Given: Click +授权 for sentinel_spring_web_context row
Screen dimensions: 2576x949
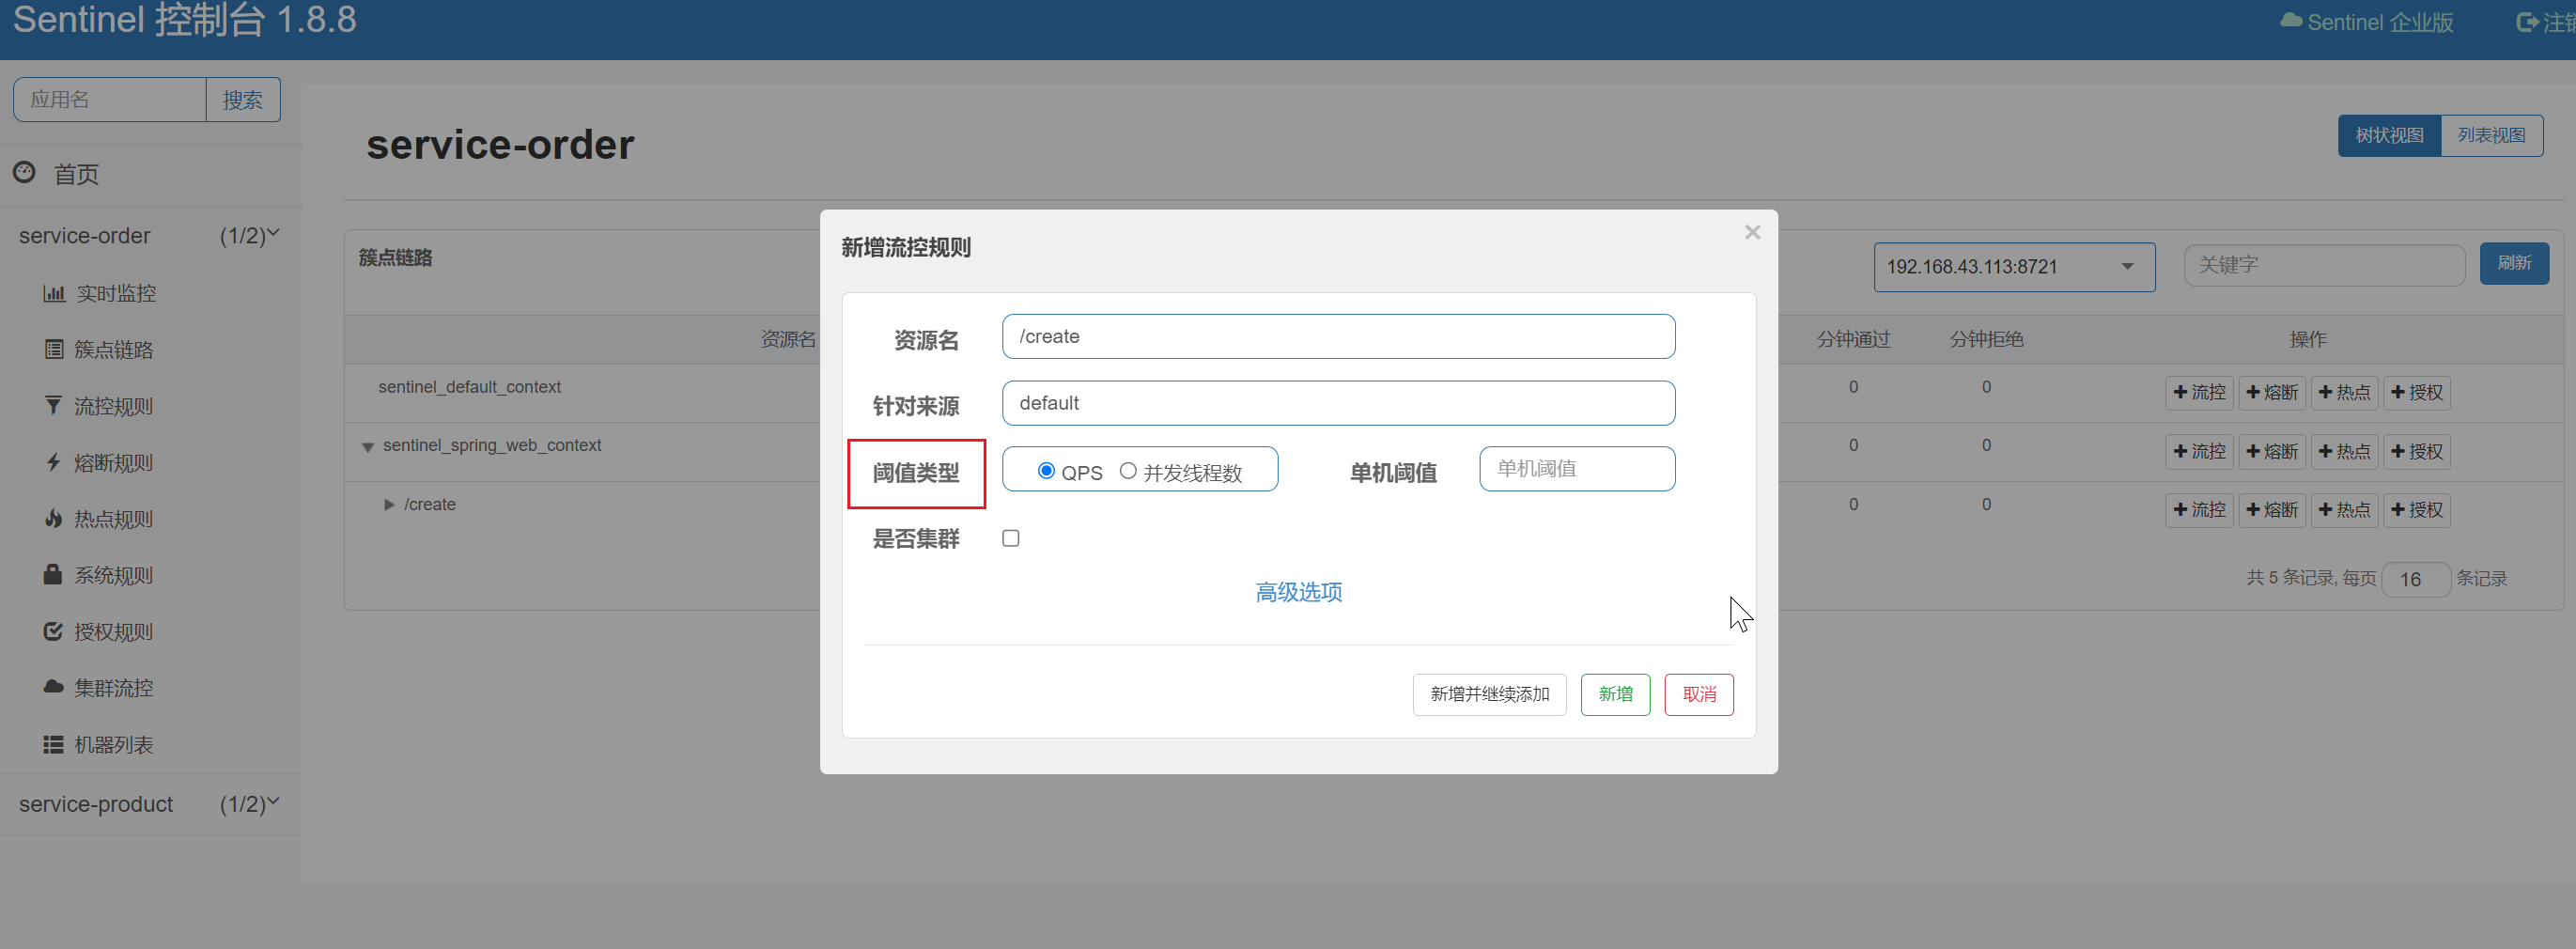Looking at the screenshot, I should coord(2417,451).
